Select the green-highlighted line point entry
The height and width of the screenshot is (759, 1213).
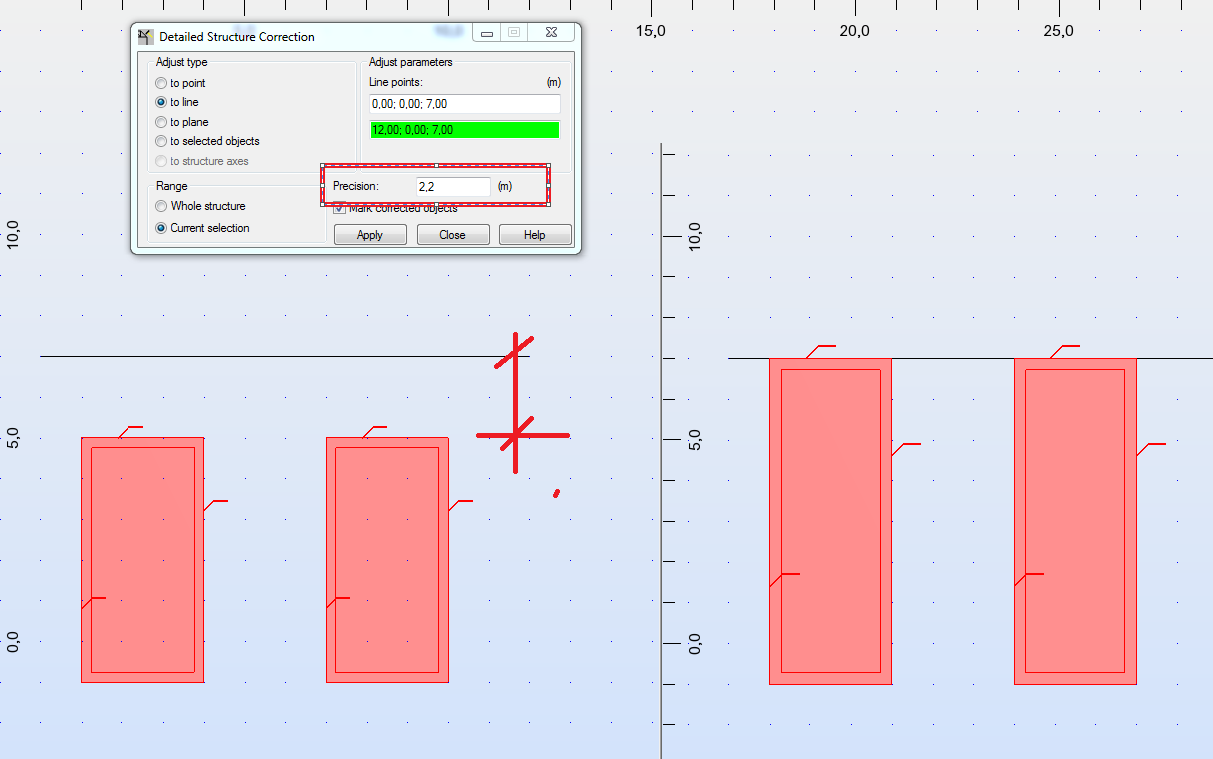pyautogui.click(x=464, y=129)
